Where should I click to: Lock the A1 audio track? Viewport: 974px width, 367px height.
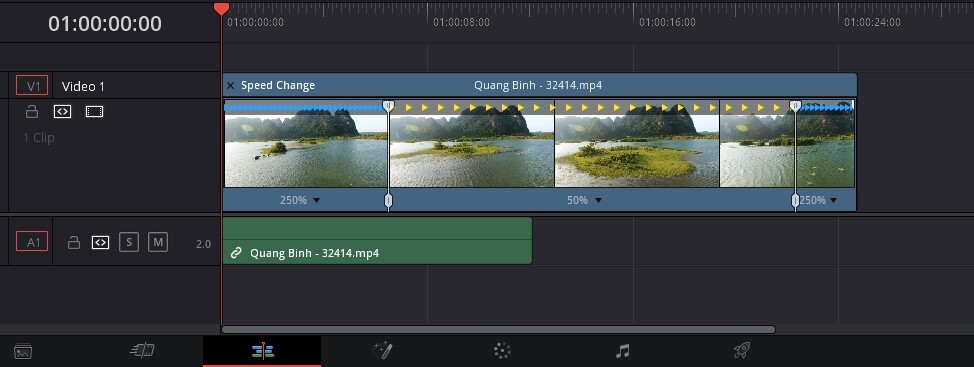73,242
